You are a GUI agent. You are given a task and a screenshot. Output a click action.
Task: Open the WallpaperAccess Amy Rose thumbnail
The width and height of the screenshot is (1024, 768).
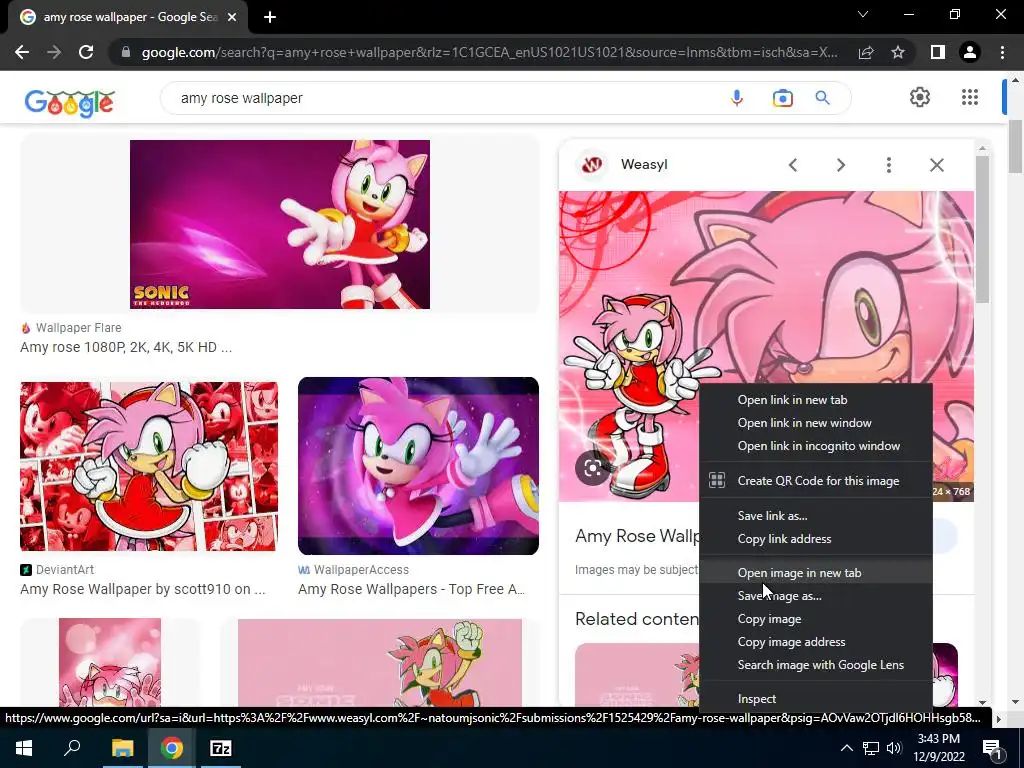(x=418, y=466)
